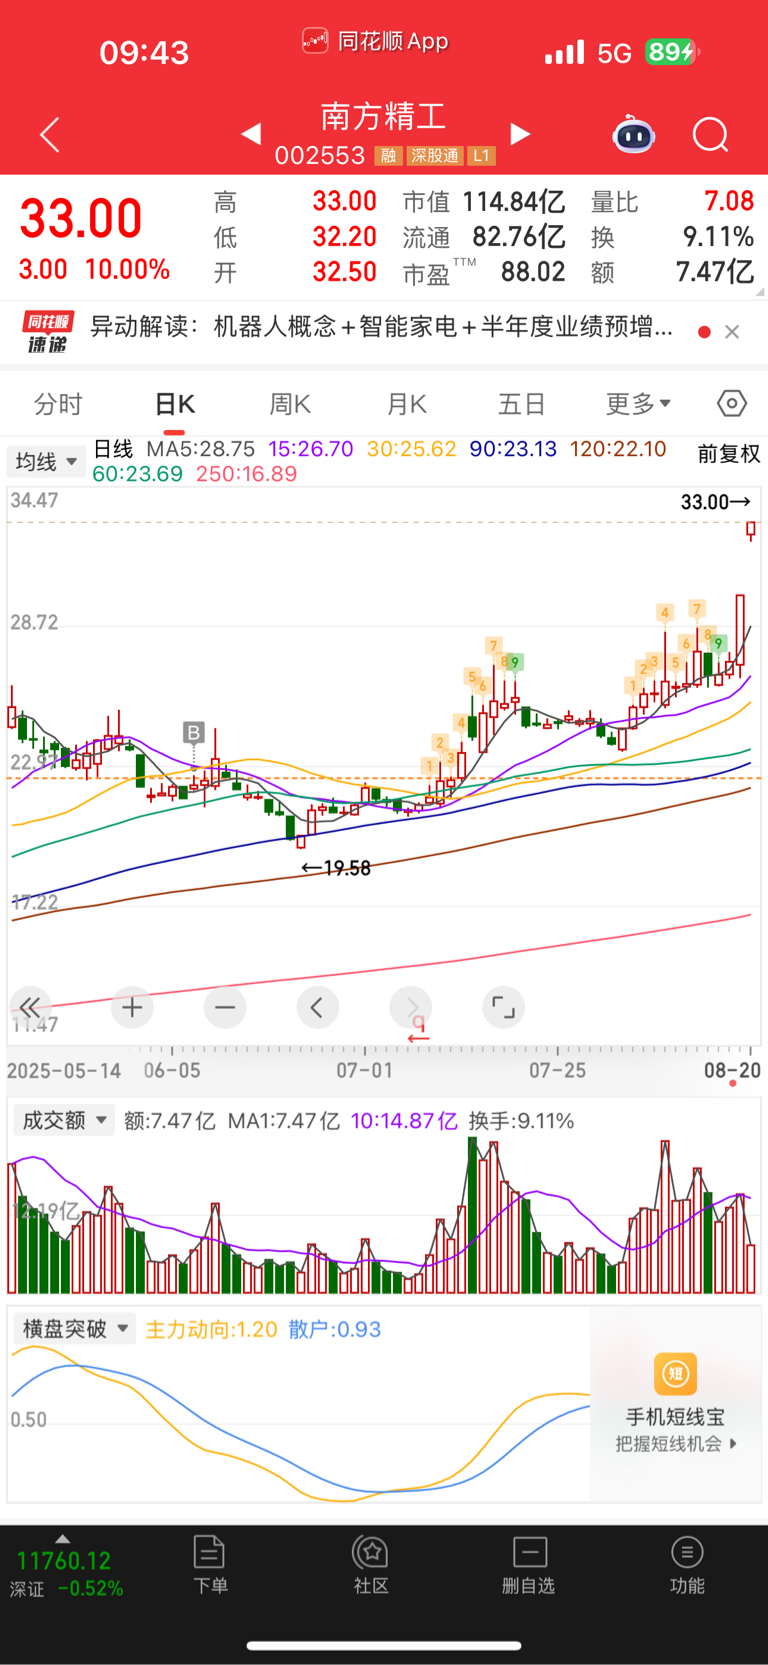Tap the 散户:0.93 label
Viewport: 768px width, 1665px height.
click(x=334, y=1329)
